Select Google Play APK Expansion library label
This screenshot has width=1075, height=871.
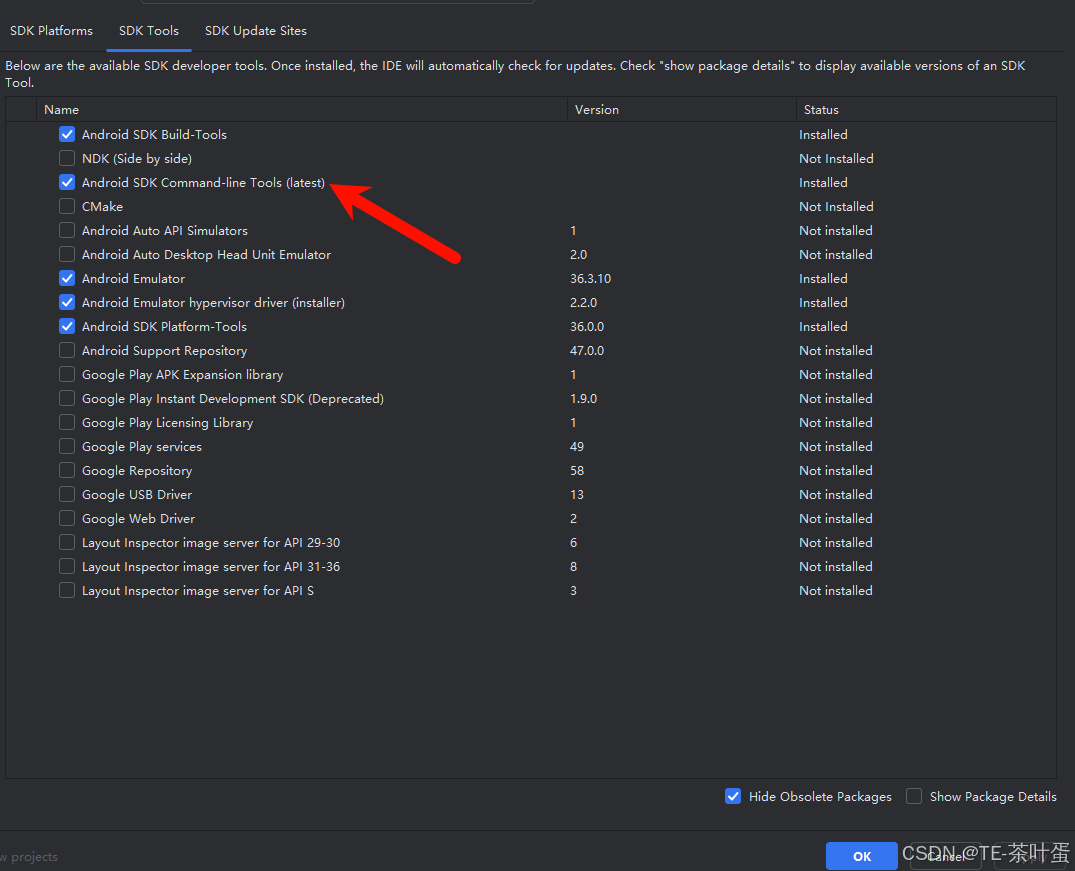[x=182, y=374]
